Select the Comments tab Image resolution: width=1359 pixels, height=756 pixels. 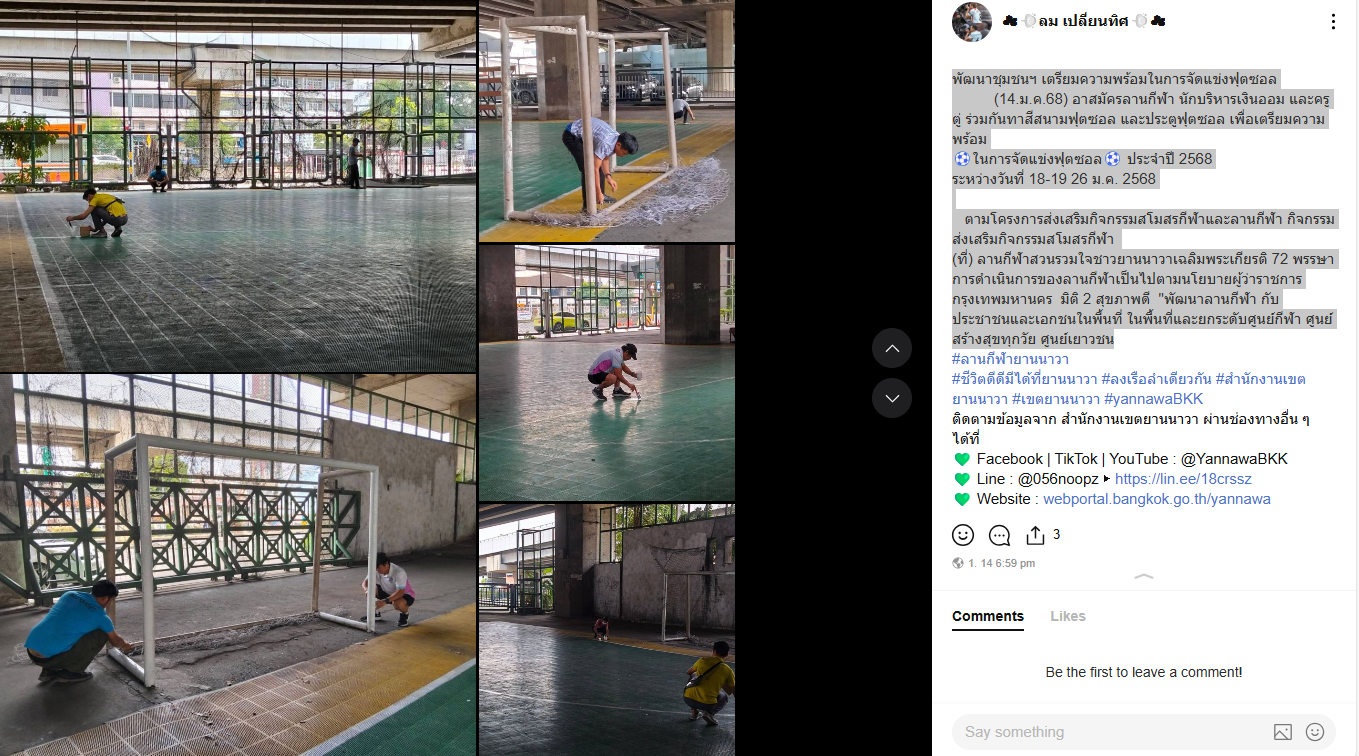click(988, 616)
